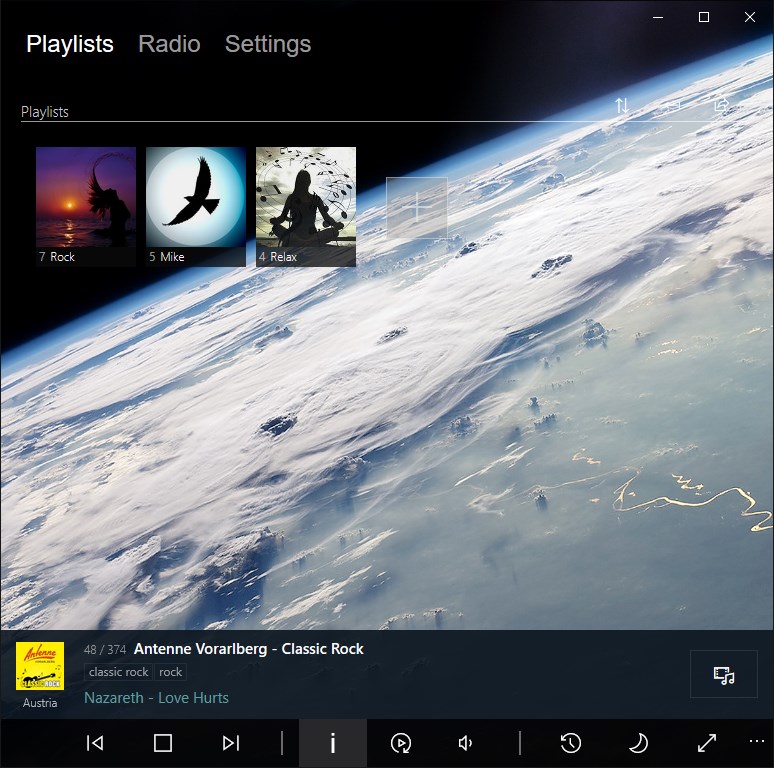Image resolution: width=774 pixels, height=768 pixels.
Task: Click the classic rock tag
Action: (x=118, y=672)
